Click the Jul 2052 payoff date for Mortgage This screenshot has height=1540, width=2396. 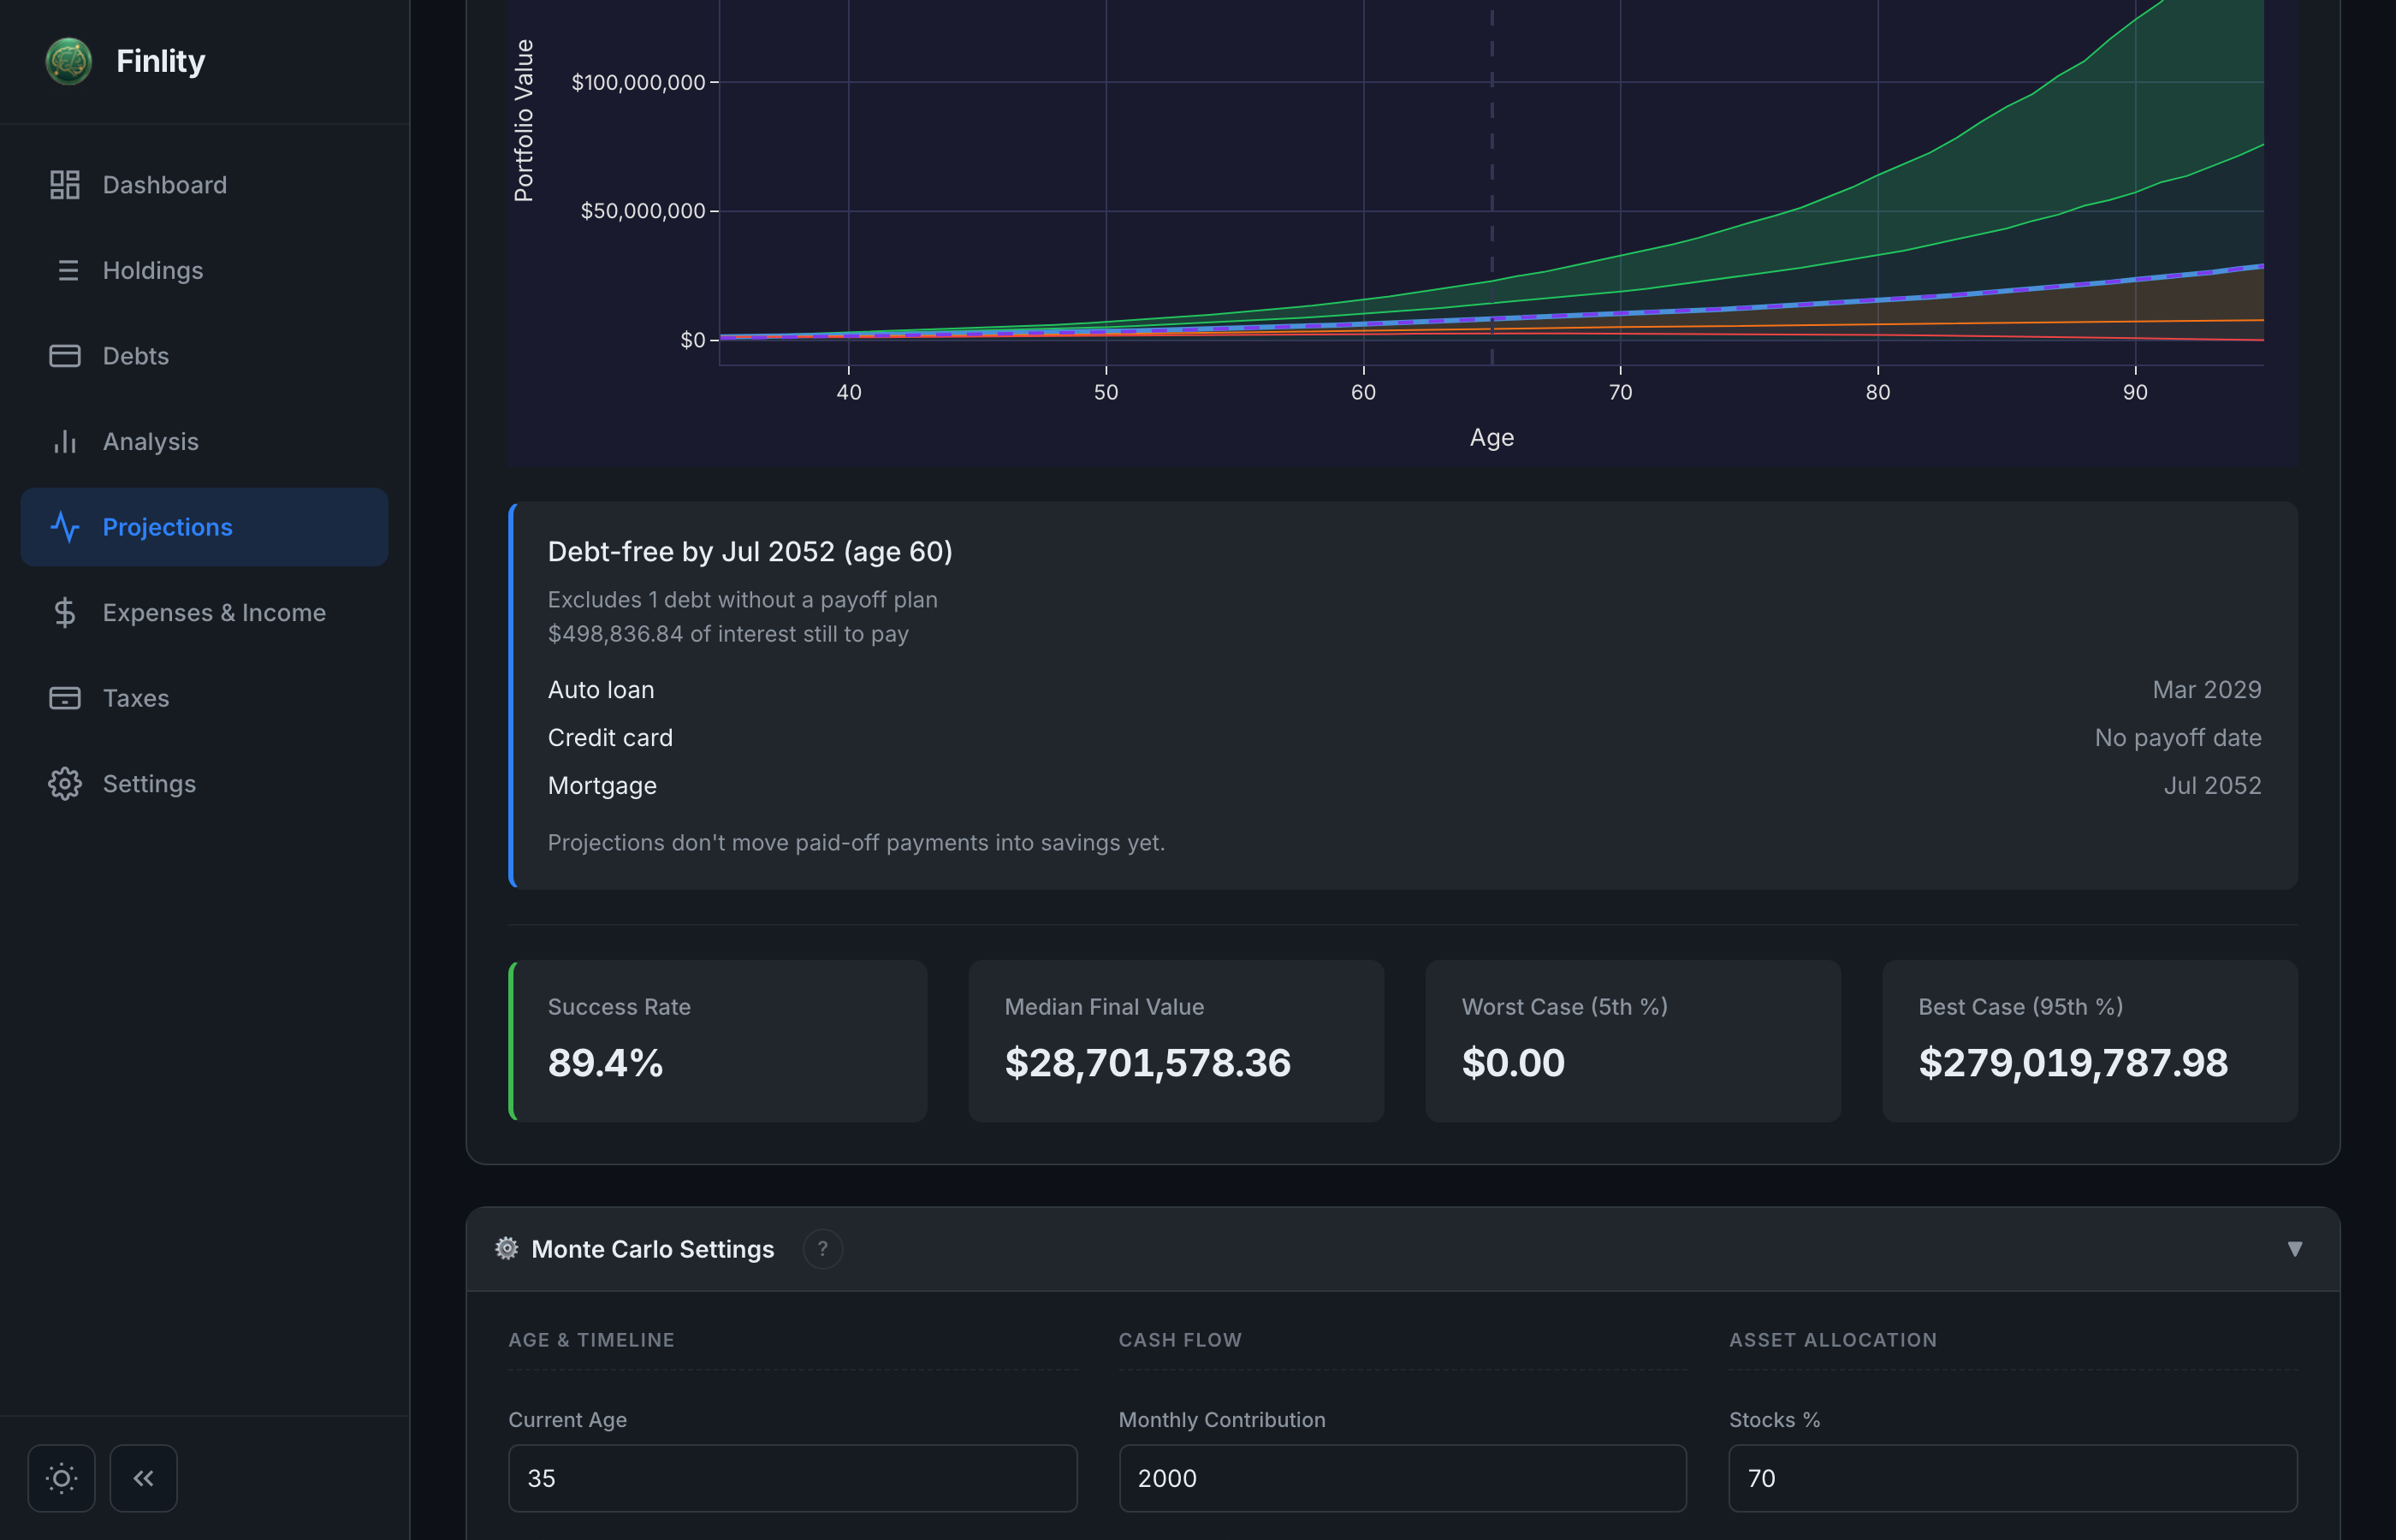(x=2212, y=786)
